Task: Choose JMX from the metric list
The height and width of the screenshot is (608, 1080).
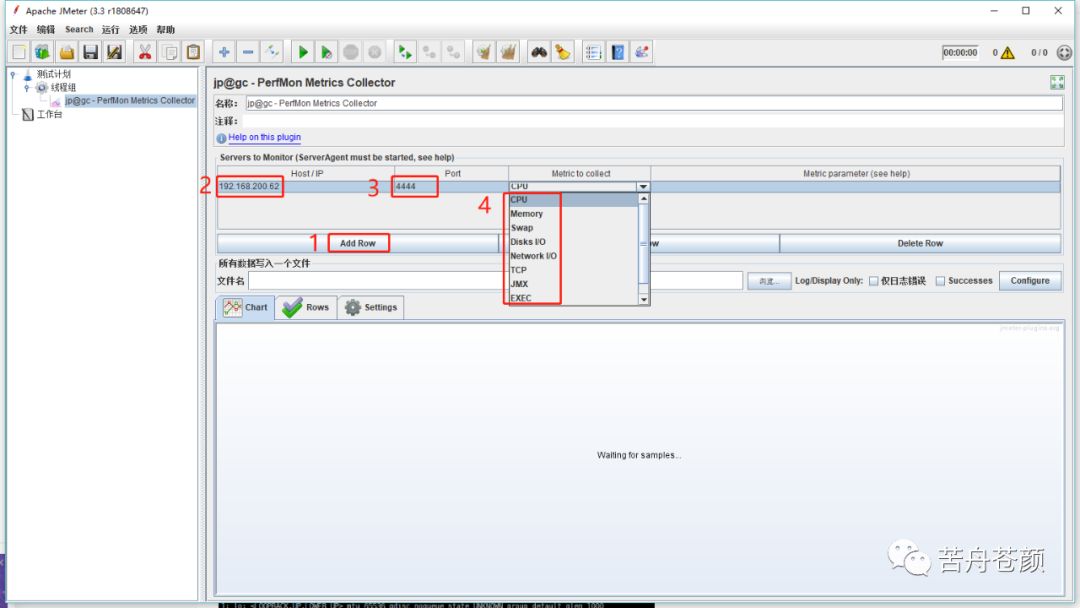Action: (x=574, y=284)
